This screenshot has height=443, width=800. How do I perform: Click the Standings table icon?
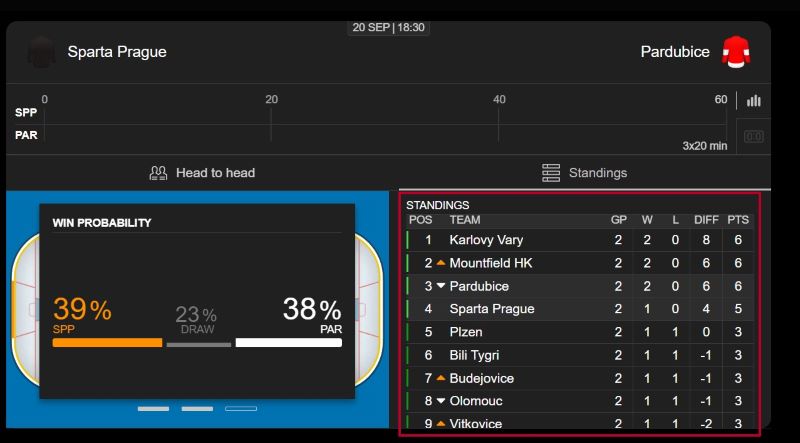click(x=551, y=173)
